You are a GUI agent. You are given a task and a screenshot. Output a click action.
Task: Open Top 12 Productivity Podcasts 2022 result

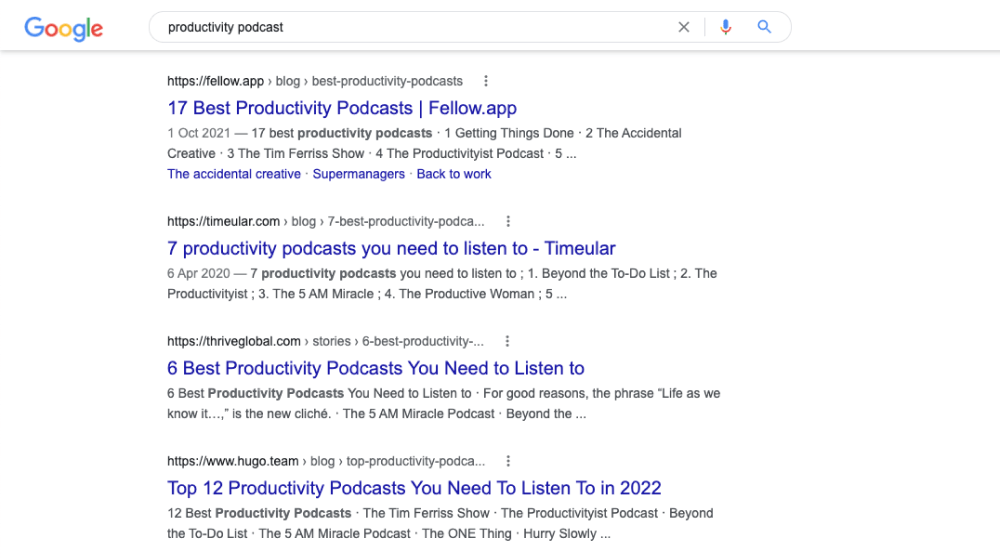point(414,488)
